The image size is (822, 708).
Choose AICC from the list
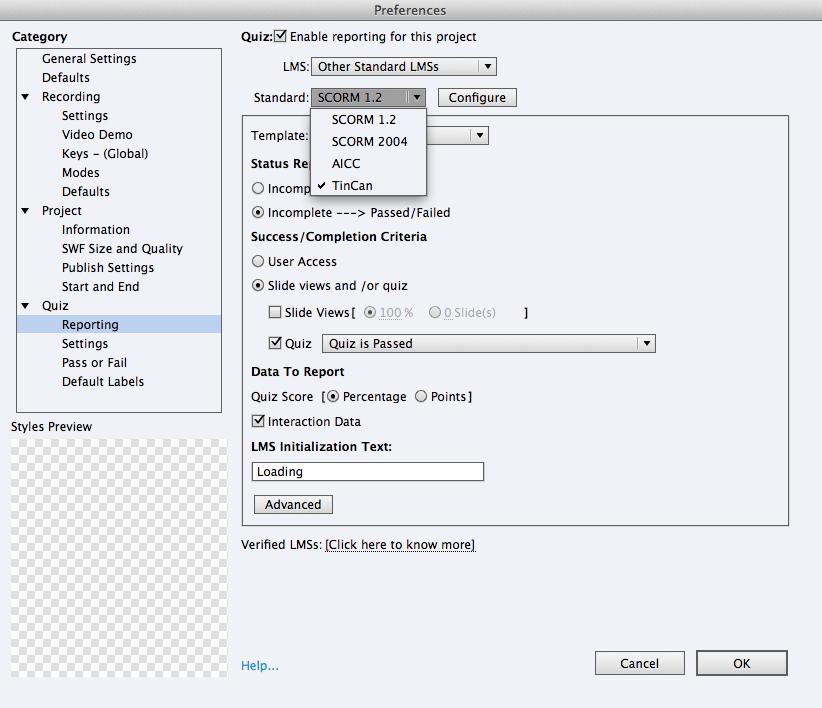(x=346, y=164)
